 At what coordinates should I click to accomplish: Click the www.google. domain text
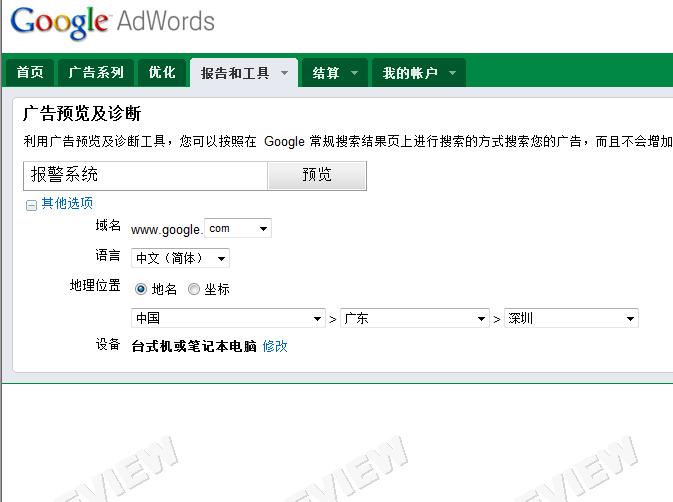point(166,230)
